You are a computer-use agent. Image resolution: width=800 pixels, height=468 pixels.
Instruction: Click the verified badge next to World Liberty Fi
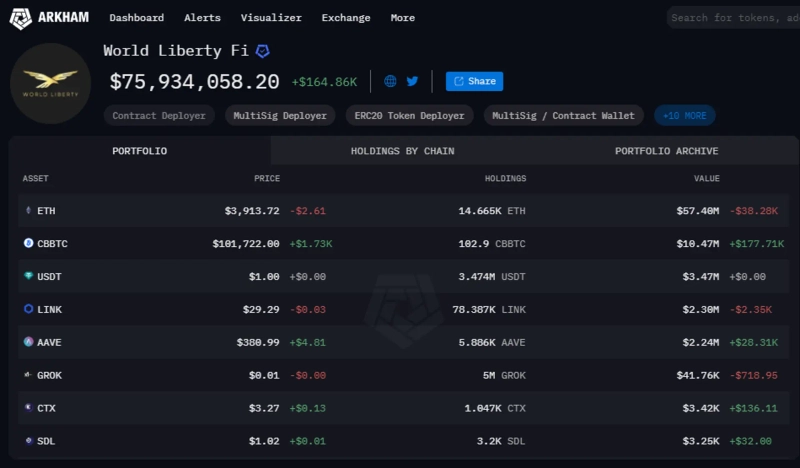[x=263, y=50]
